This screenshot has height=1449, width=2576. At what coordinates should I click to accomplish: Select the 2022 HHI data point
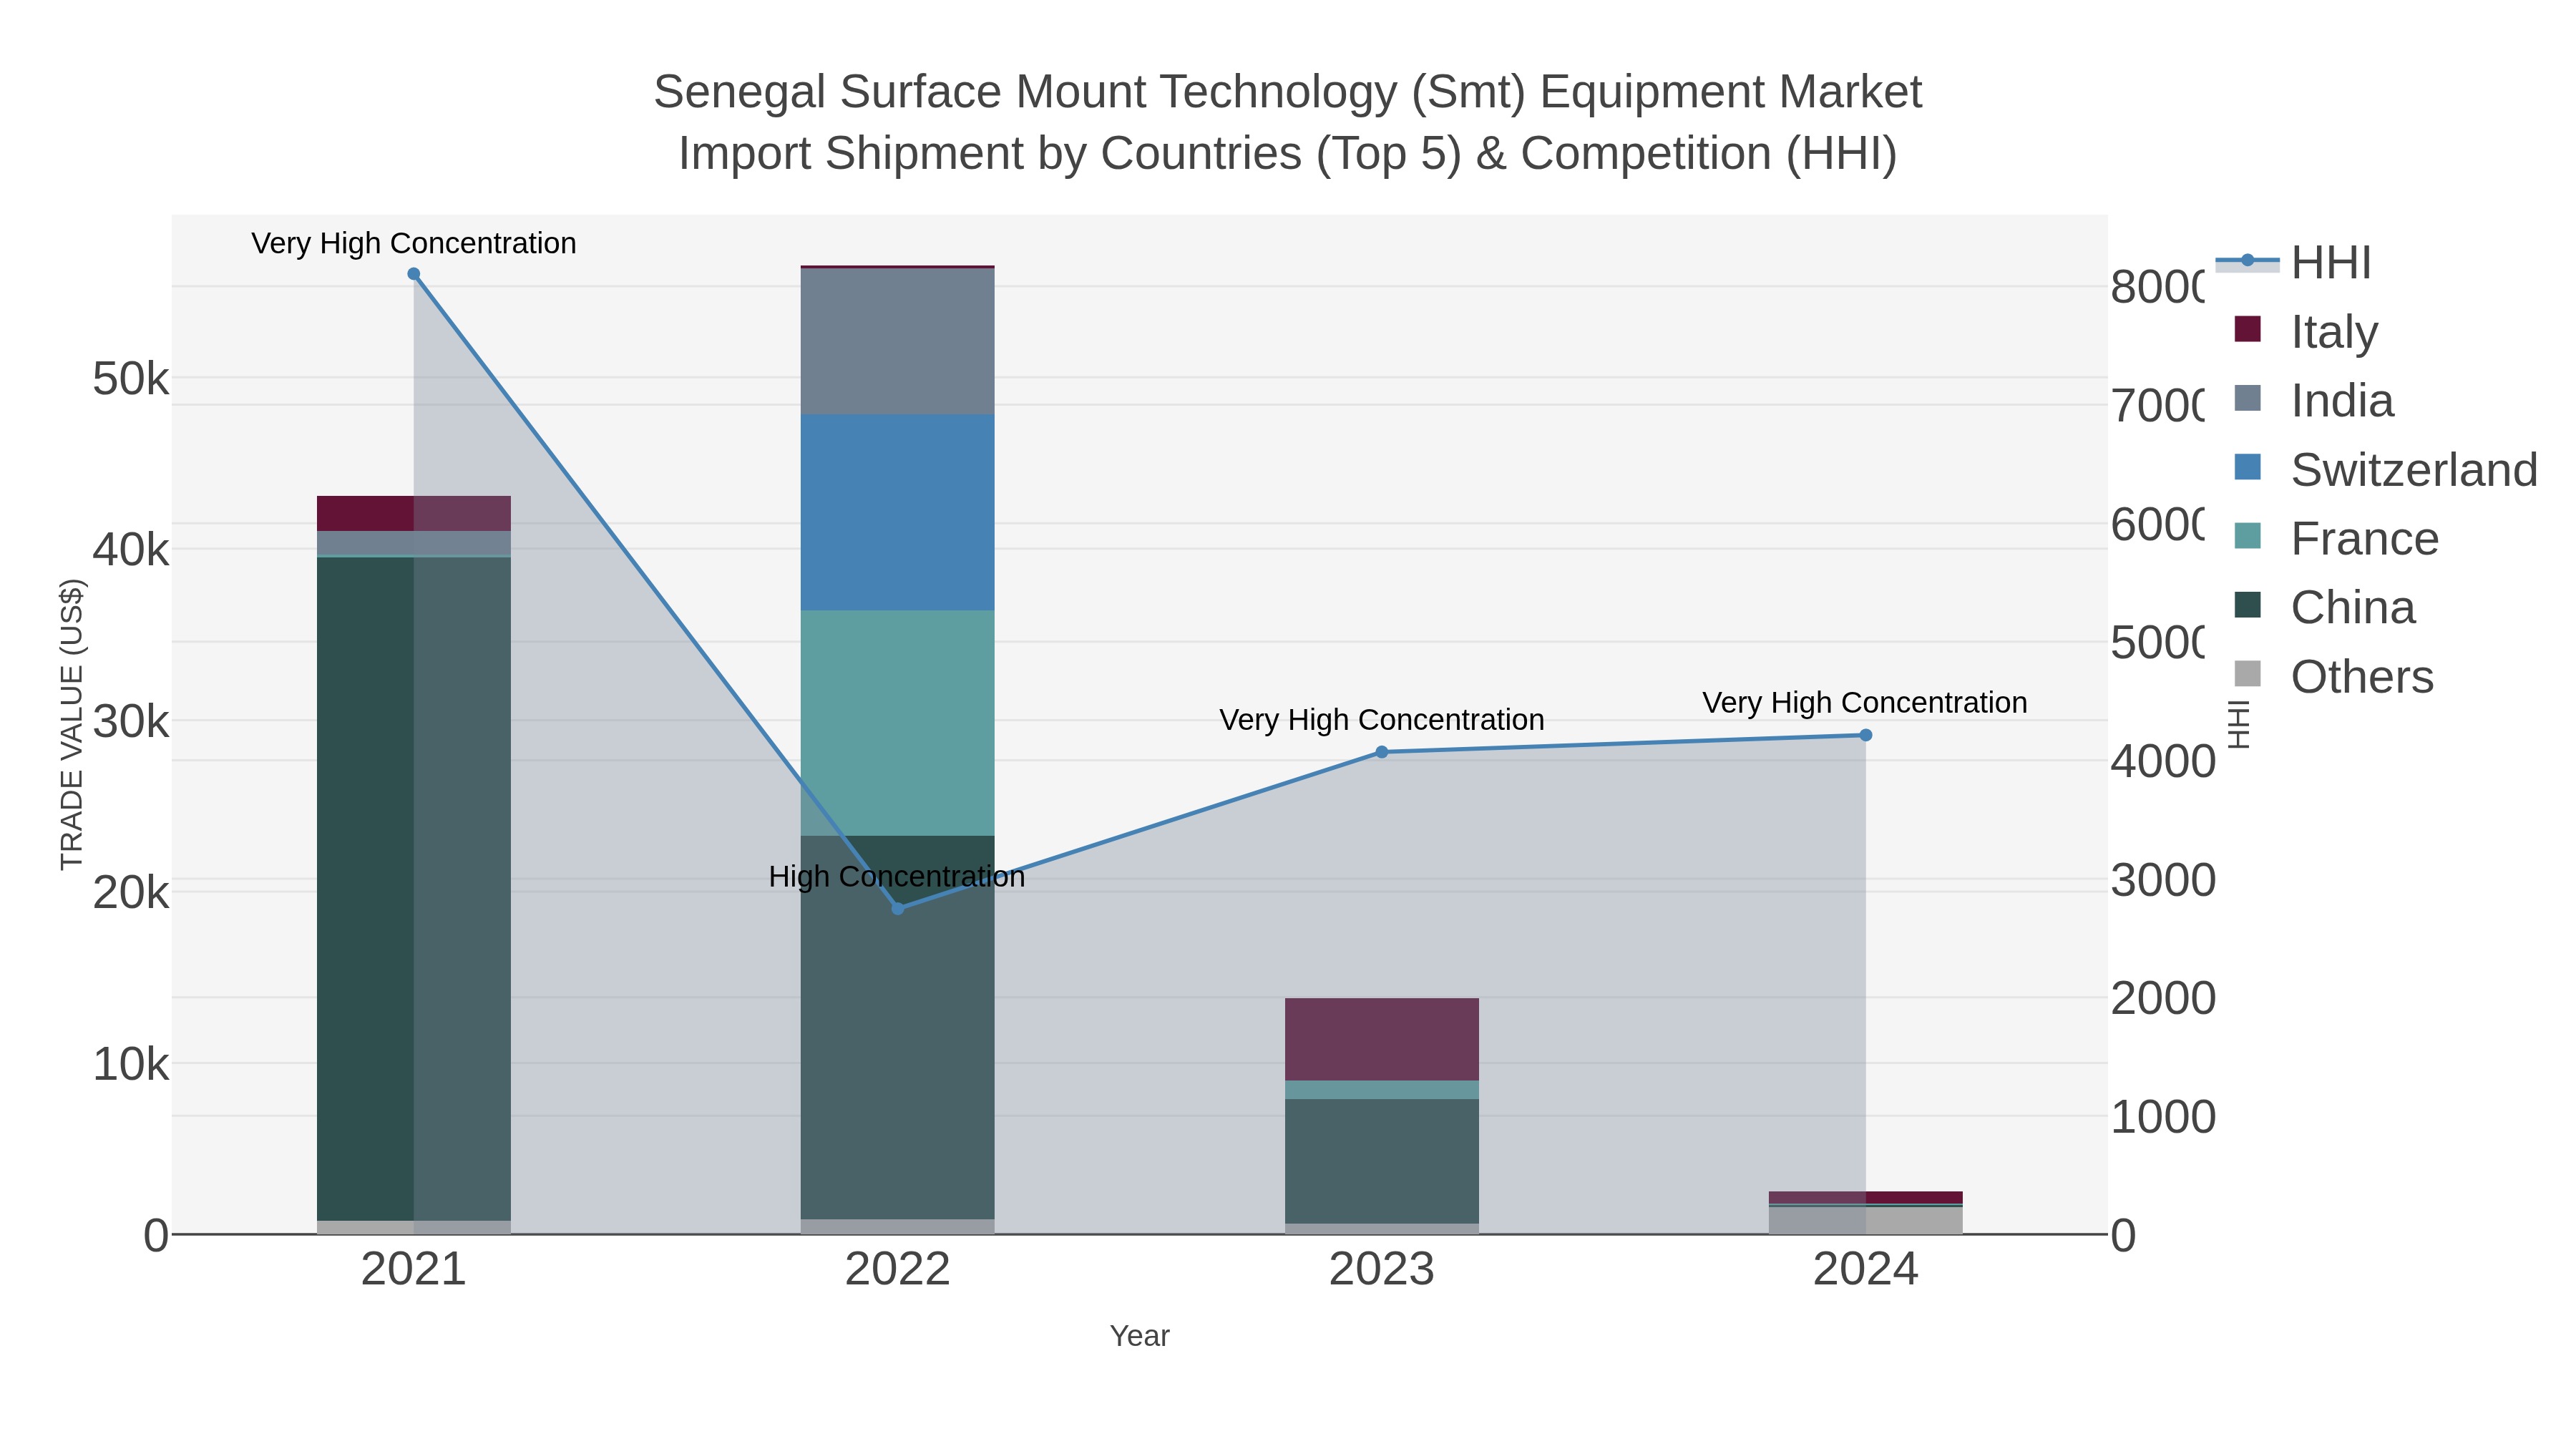(898, 908)
